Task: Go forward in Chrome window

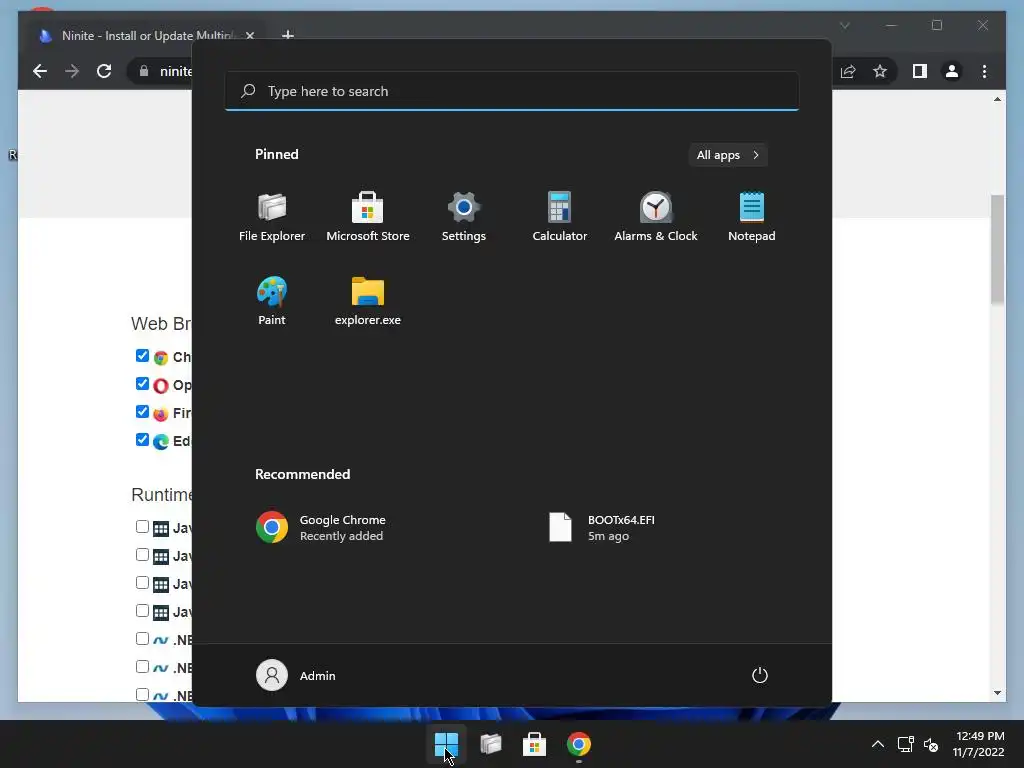Action: (x=72, y=71)
